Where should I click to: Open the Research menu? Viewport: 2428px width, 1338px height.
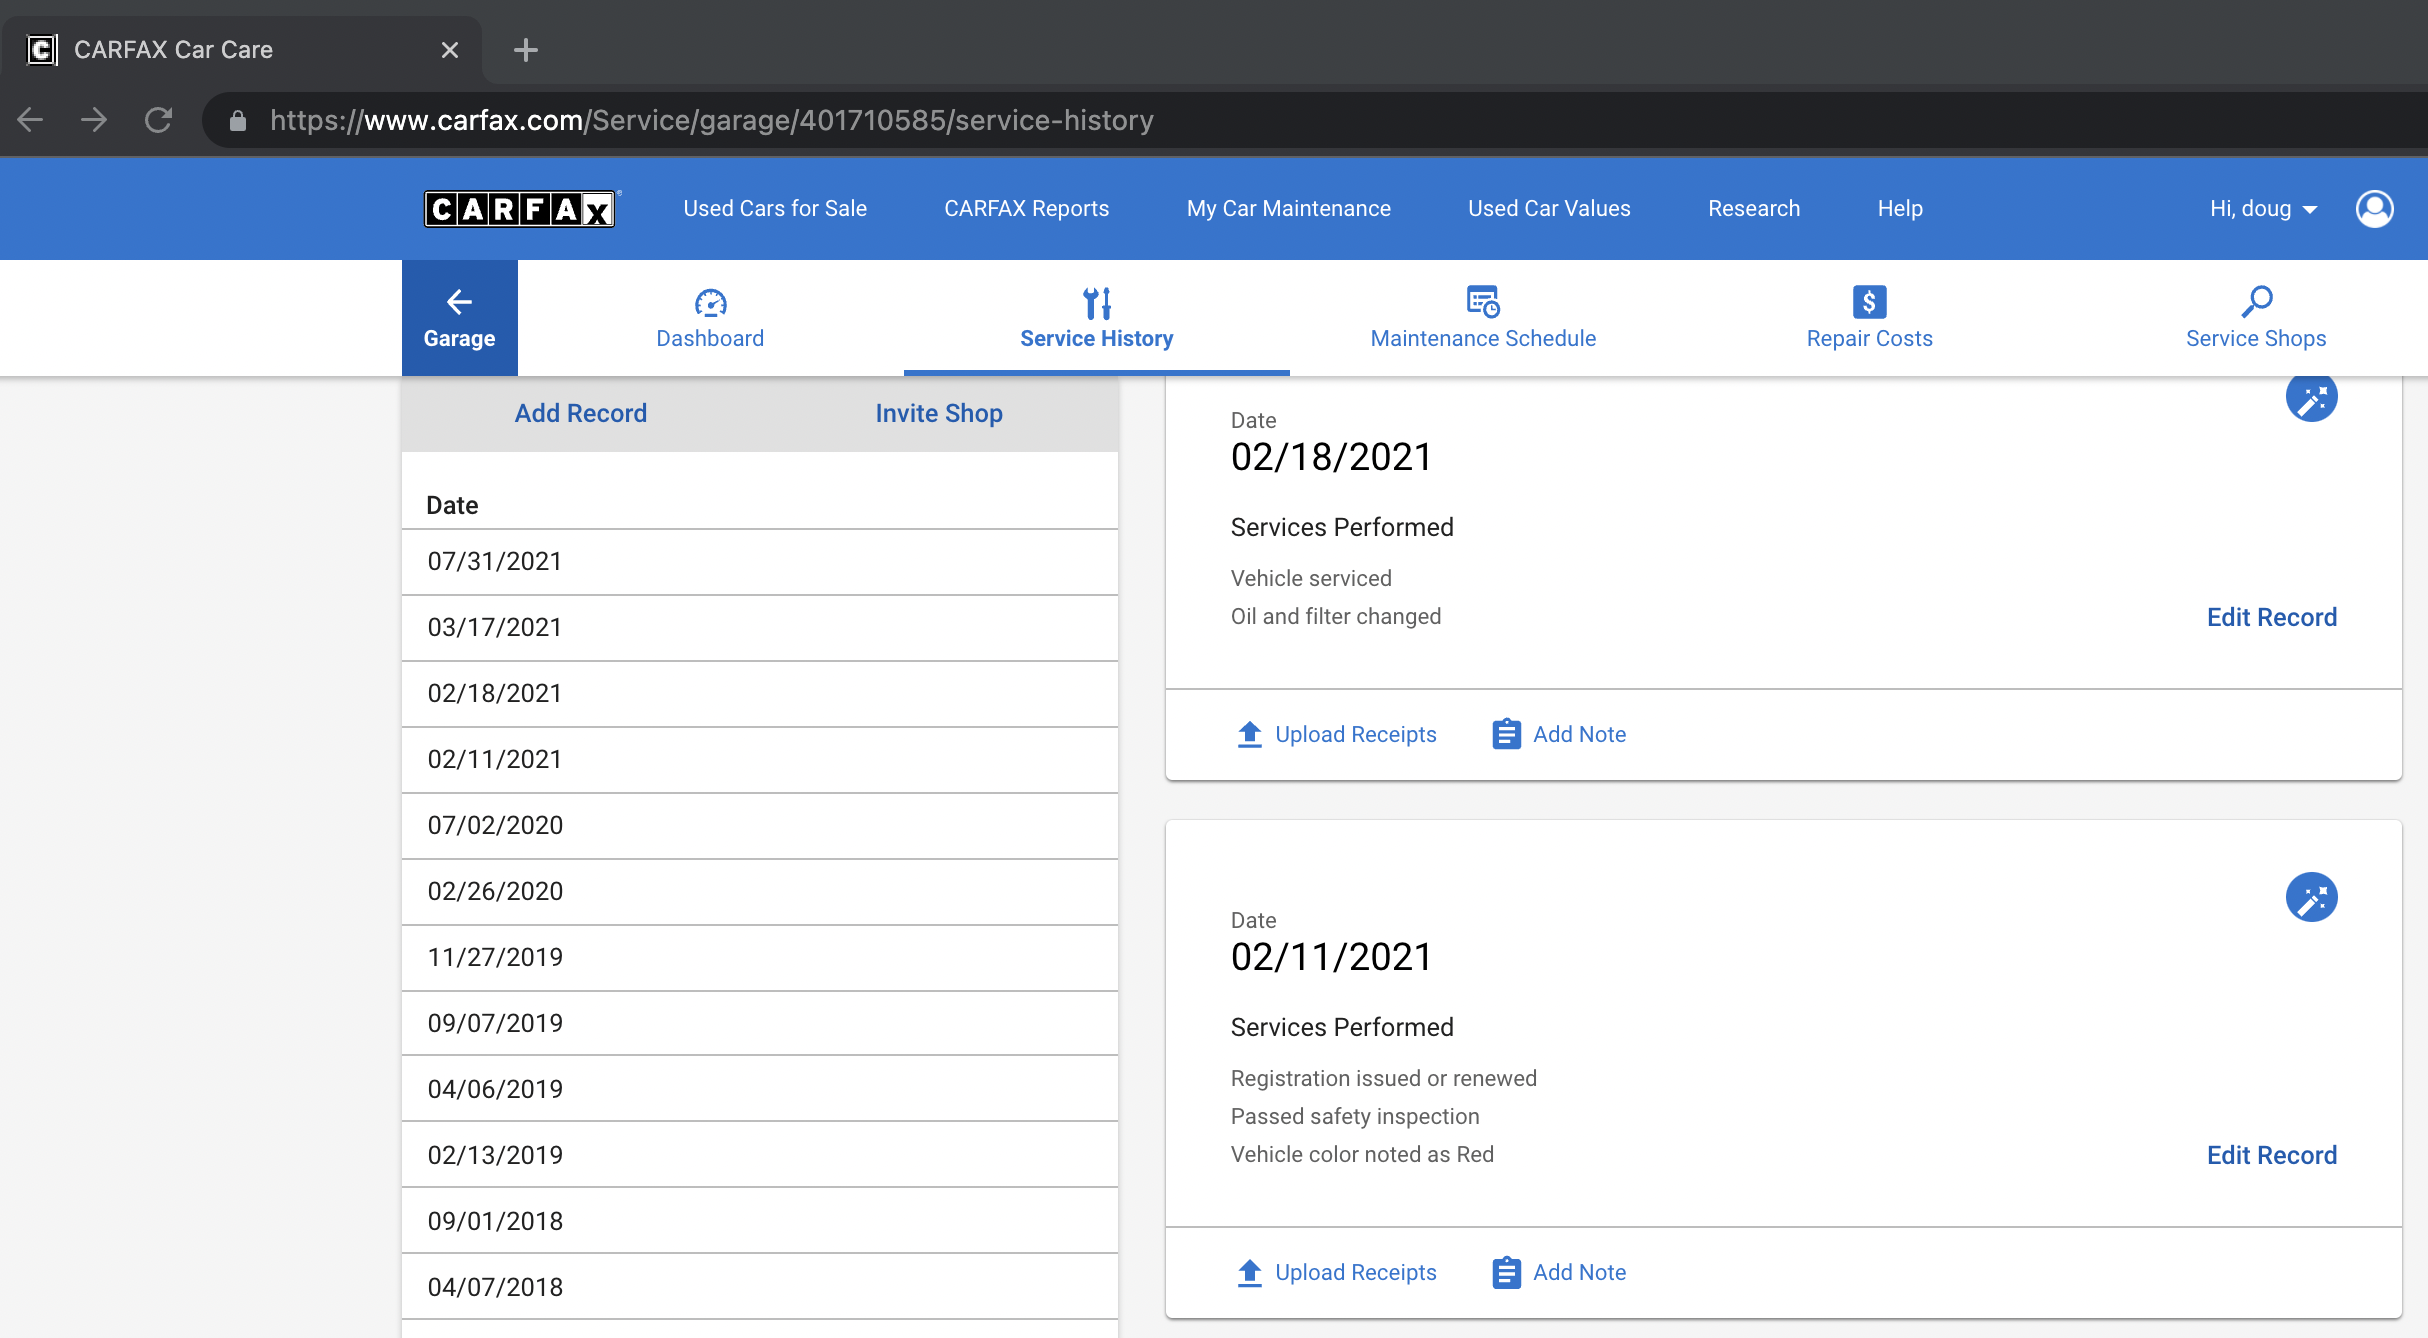[1754, 208]
